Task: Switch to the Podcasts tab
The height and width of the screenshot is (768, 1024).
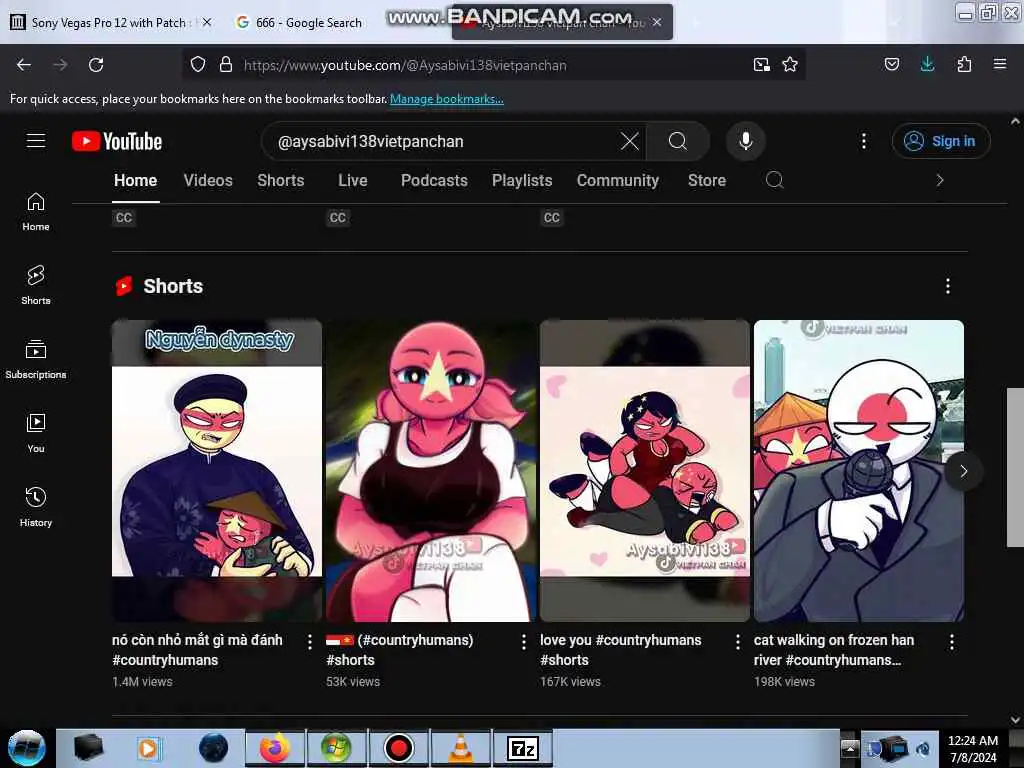Action: tap(434, 181)
